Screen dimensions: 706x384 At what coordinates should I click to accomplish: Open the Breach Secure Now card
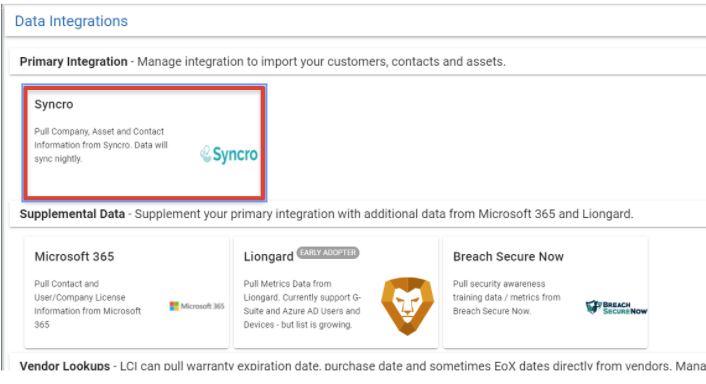(545, 292)
